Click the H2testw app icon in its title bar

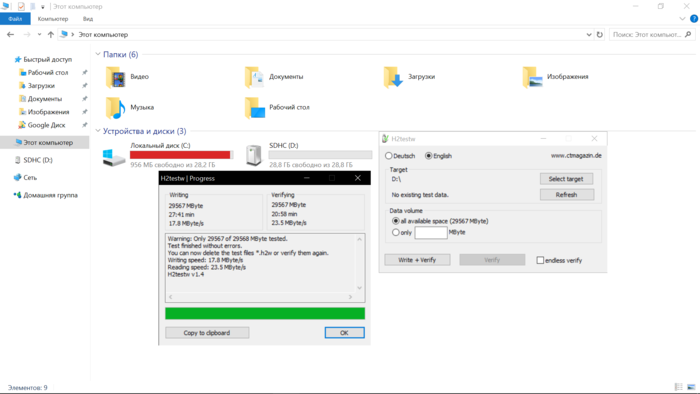point(385,139)
